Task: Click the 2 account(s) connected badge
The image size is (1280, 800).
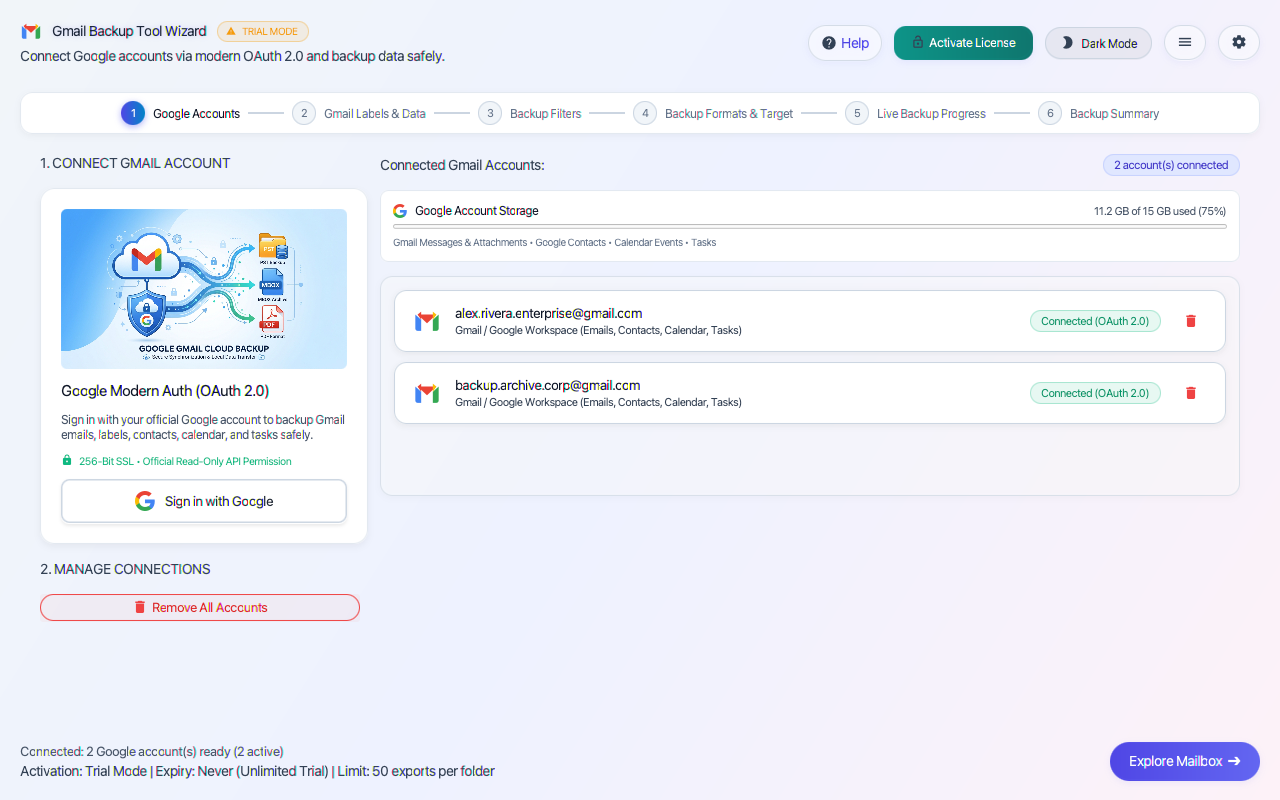Action: pyautogui.click(x=1171, y=165)
